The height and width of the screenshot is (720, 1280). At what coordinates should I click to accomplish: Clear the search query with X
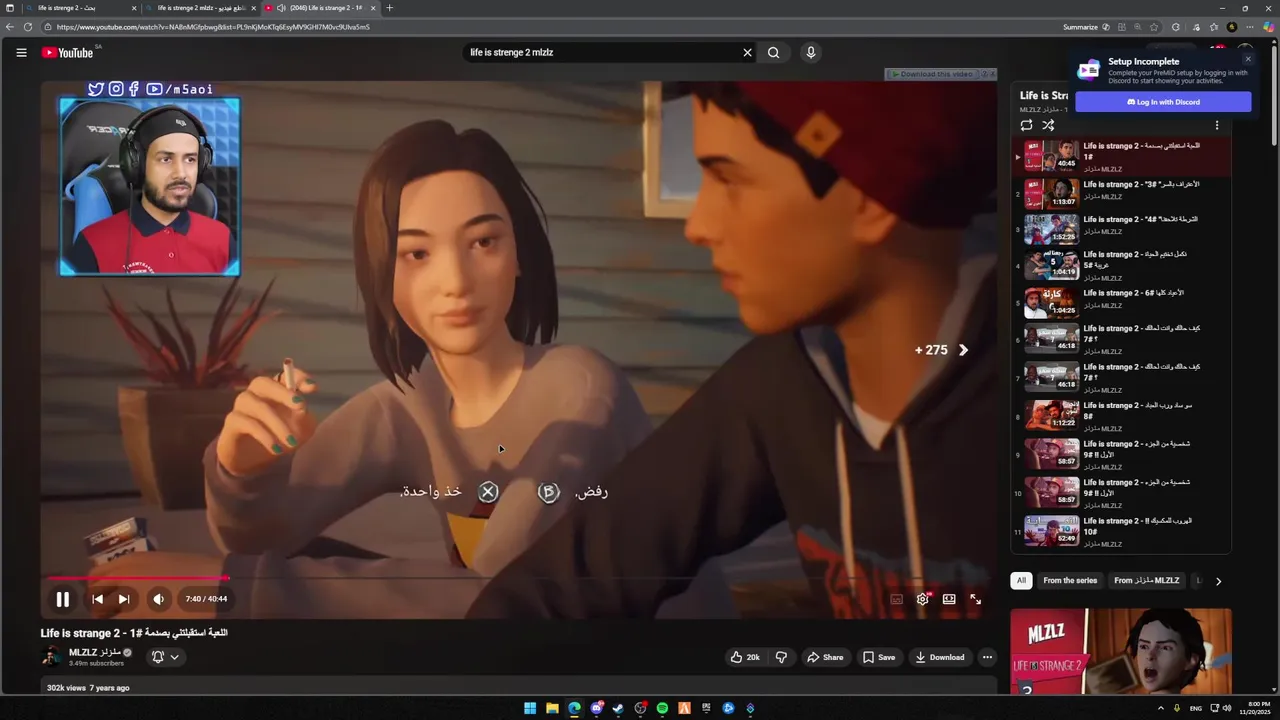[747, 53]
